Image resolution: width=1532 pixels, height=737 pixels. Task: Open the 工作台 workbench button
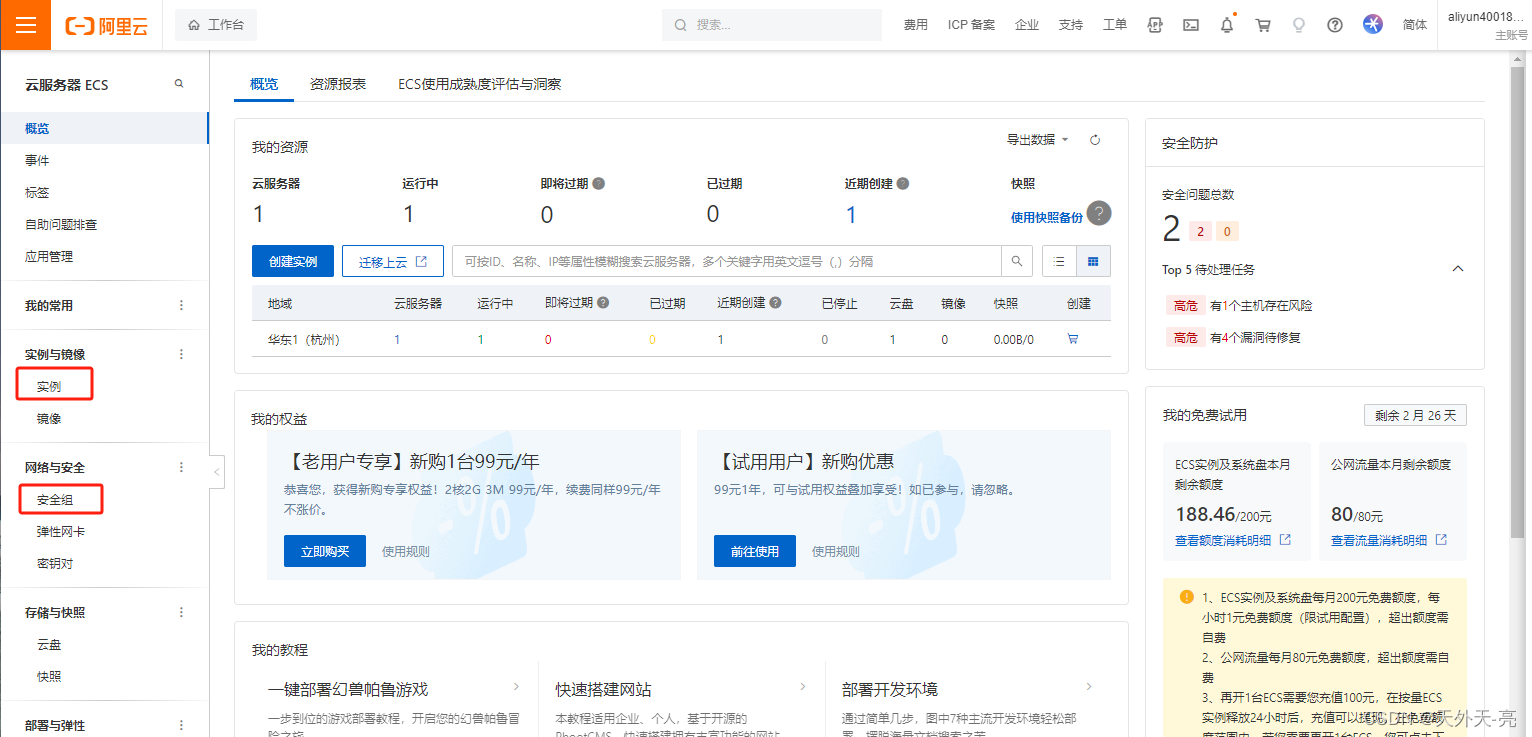tap(216, 25)
